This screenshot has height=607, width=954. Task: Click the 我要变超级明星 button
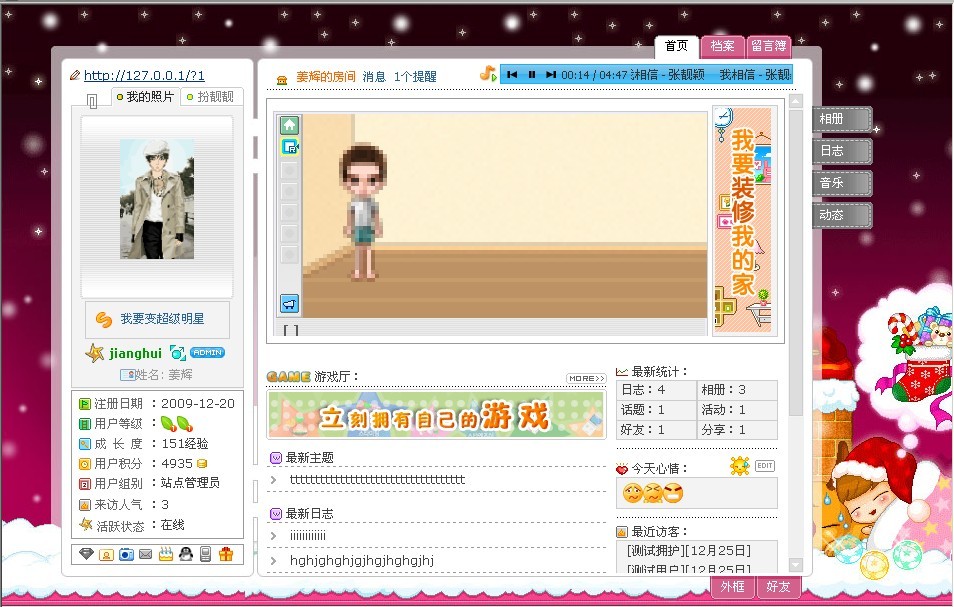(x=157, y=319)
